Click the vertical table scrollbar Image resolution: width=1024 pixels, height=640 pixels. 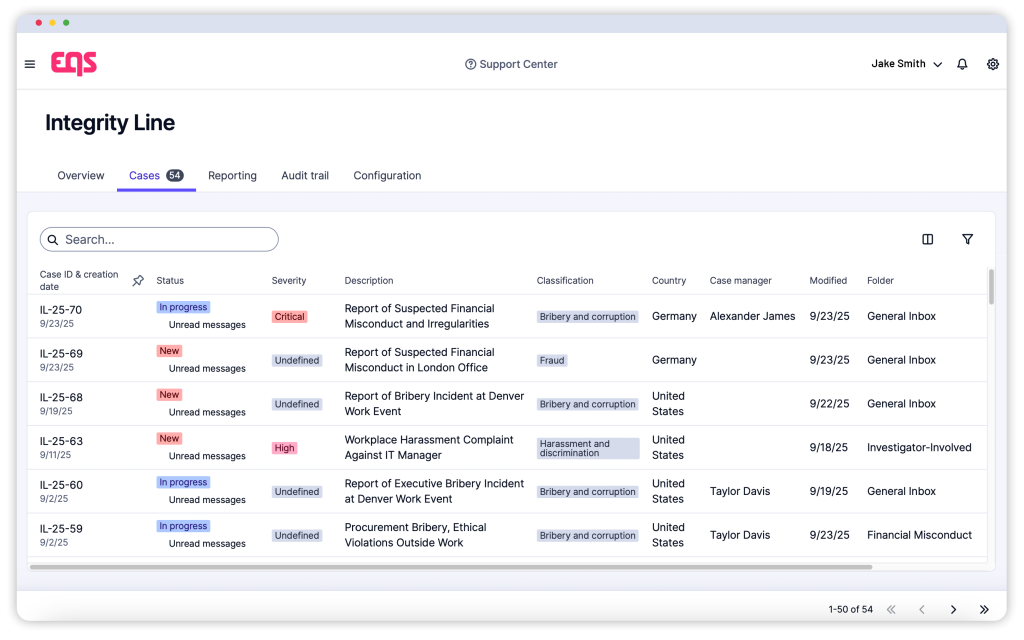[991, 286]
